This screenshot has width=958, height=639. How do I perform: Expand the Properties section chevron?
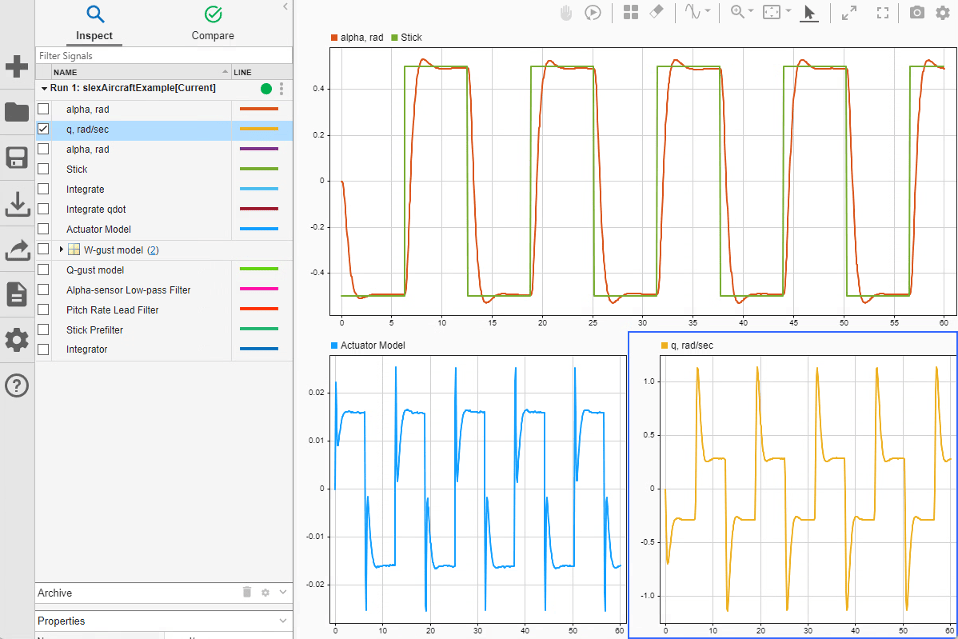(x=283, y=621)
